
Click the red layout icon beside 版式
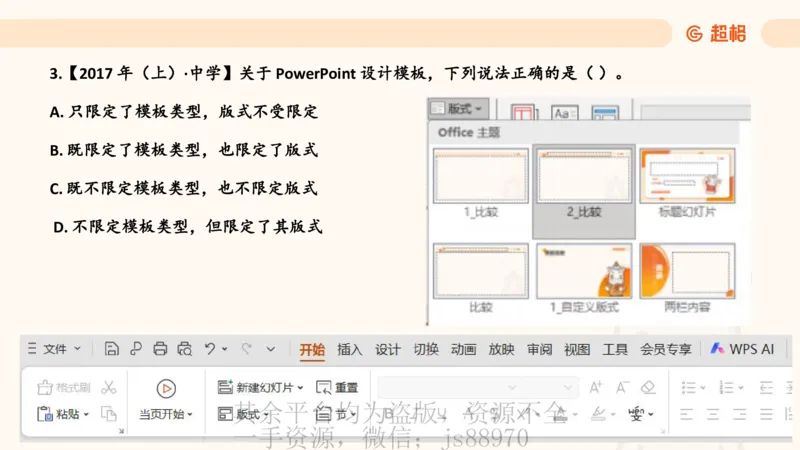[x=523, y=112]
